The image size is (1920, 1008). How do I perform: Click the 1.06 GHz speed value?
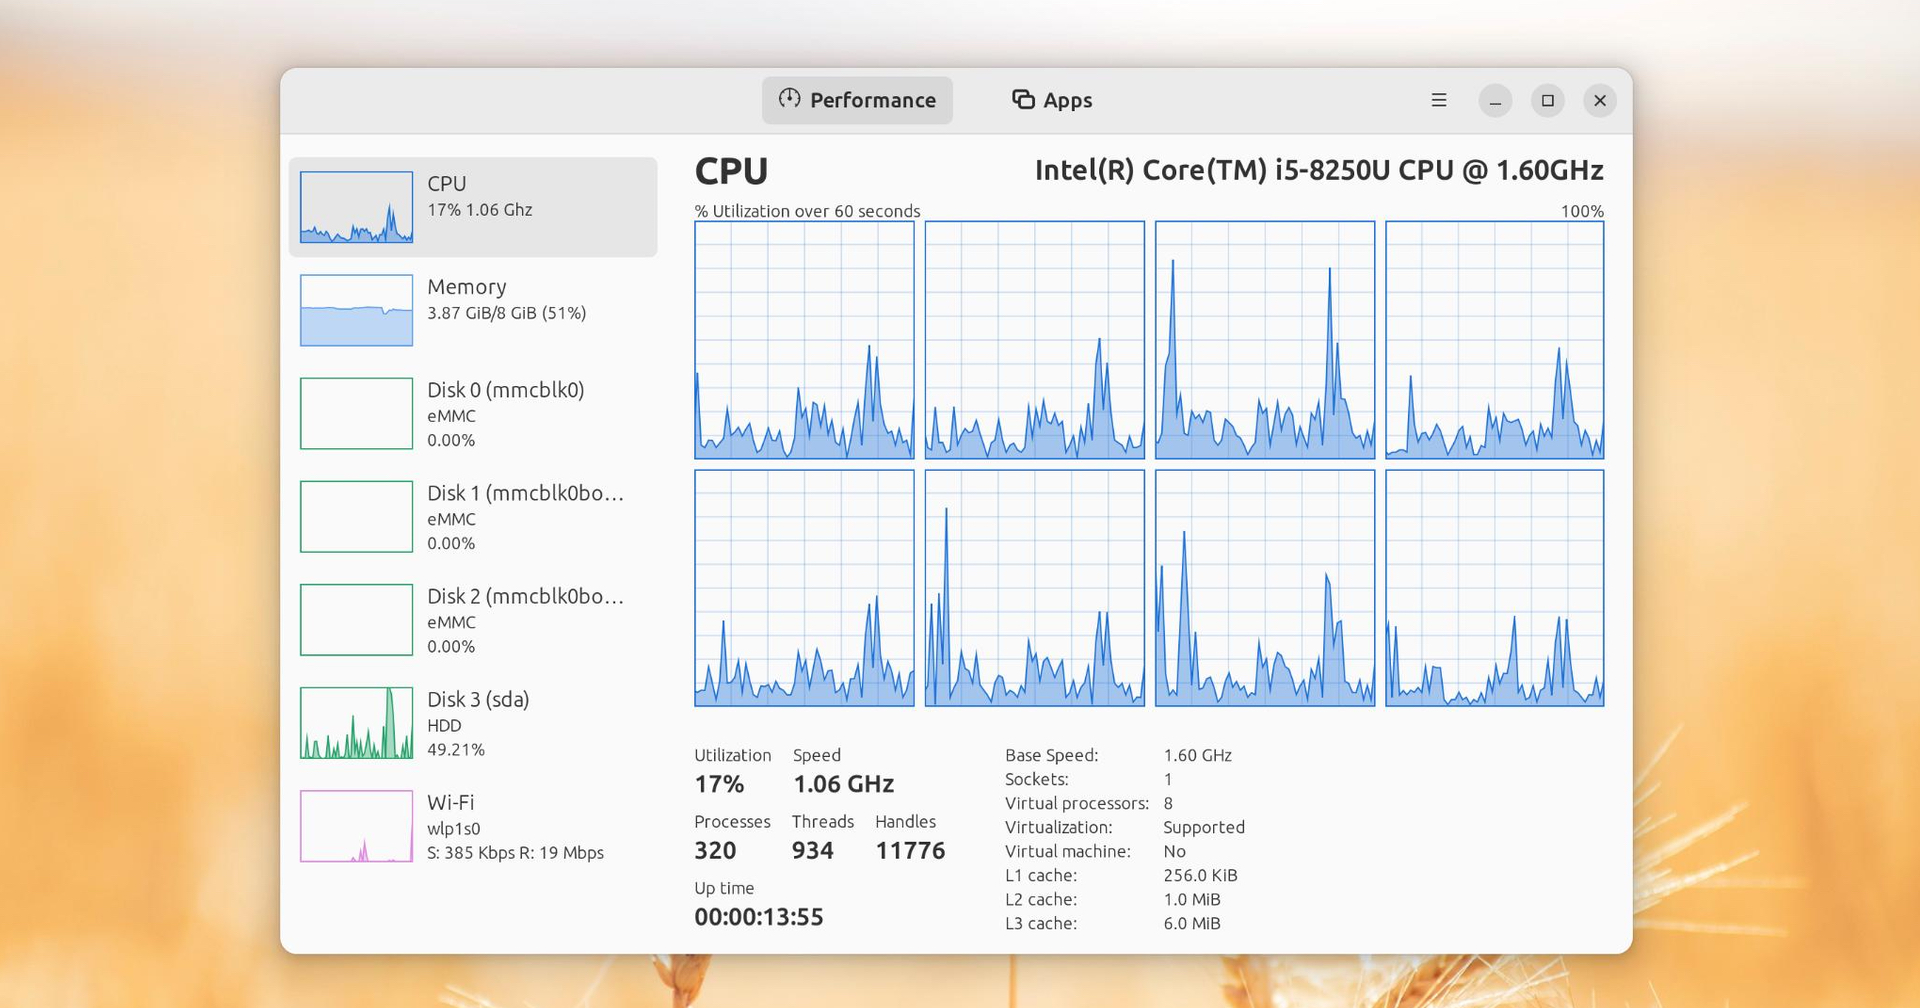point(843,784)
